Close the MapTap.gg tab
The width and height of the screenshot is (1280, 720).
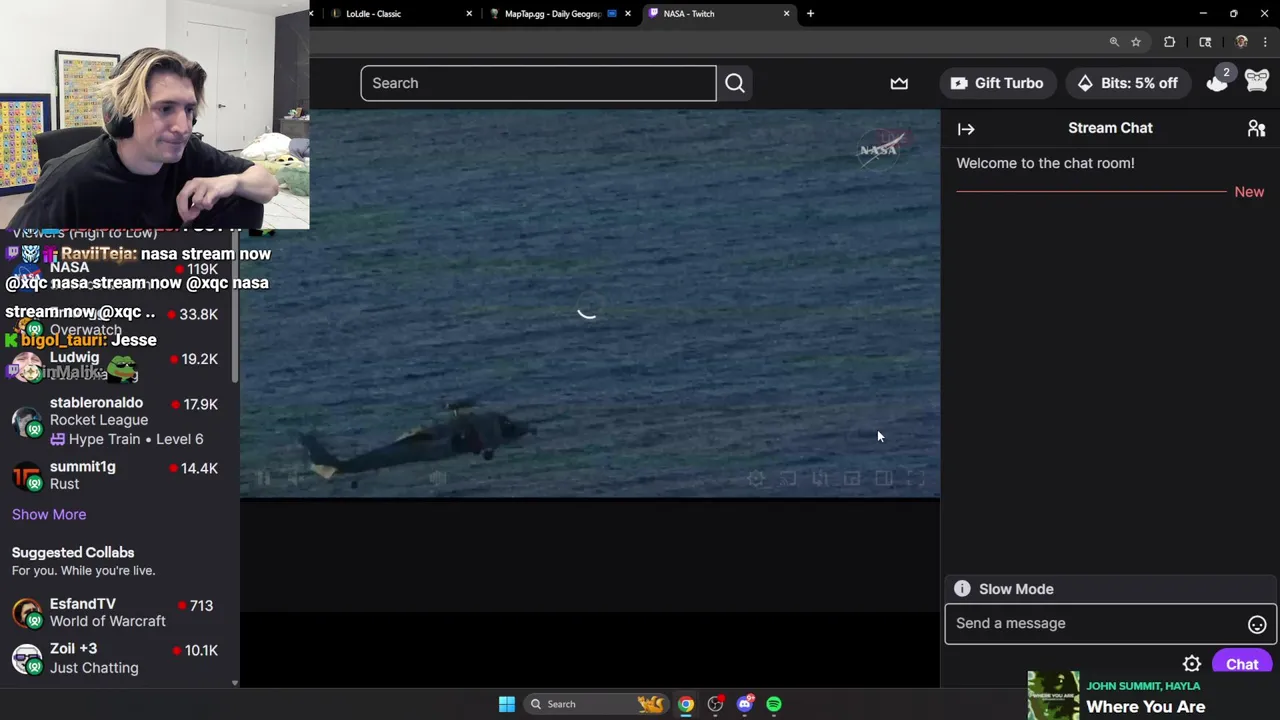(628, 14)
